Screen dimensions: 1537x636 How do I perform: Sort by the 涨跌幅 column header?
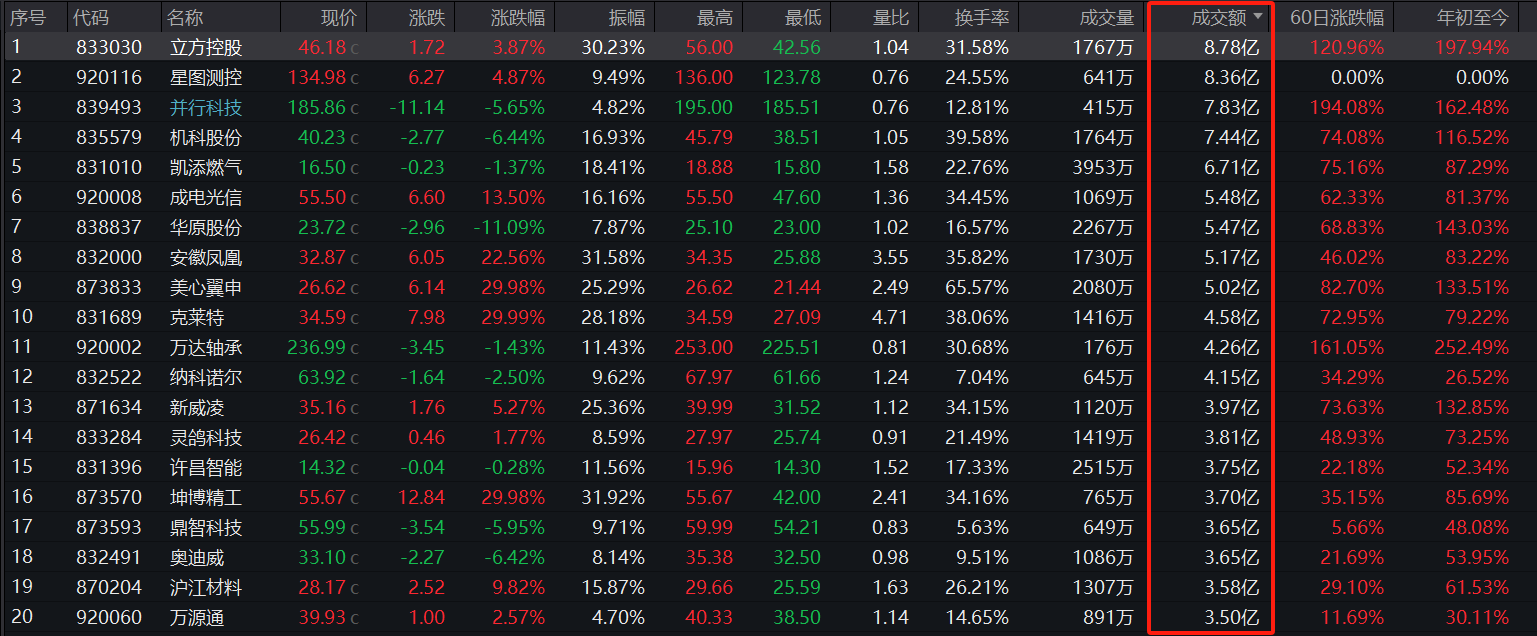tap(518, 17)
